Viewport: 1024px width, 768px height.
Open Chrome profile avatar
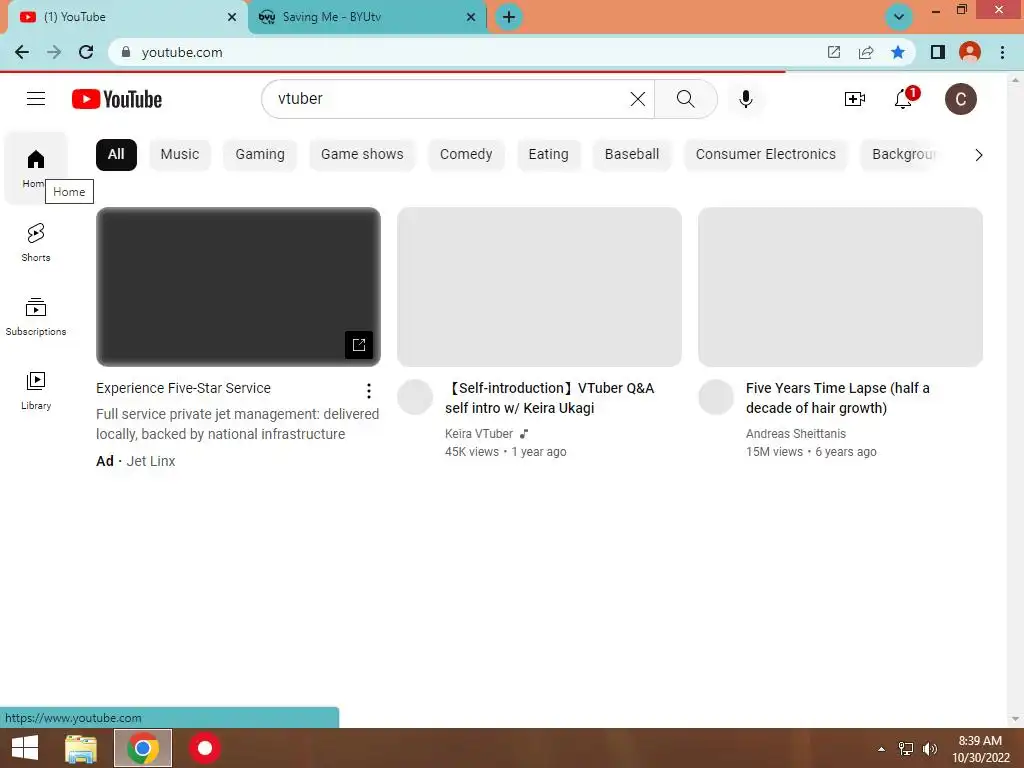[970, 52]
